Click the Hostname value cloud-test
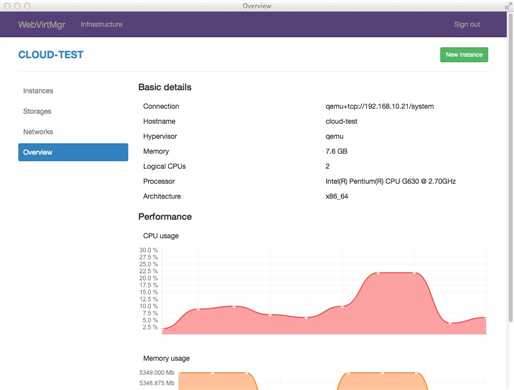 coord(341,121)
